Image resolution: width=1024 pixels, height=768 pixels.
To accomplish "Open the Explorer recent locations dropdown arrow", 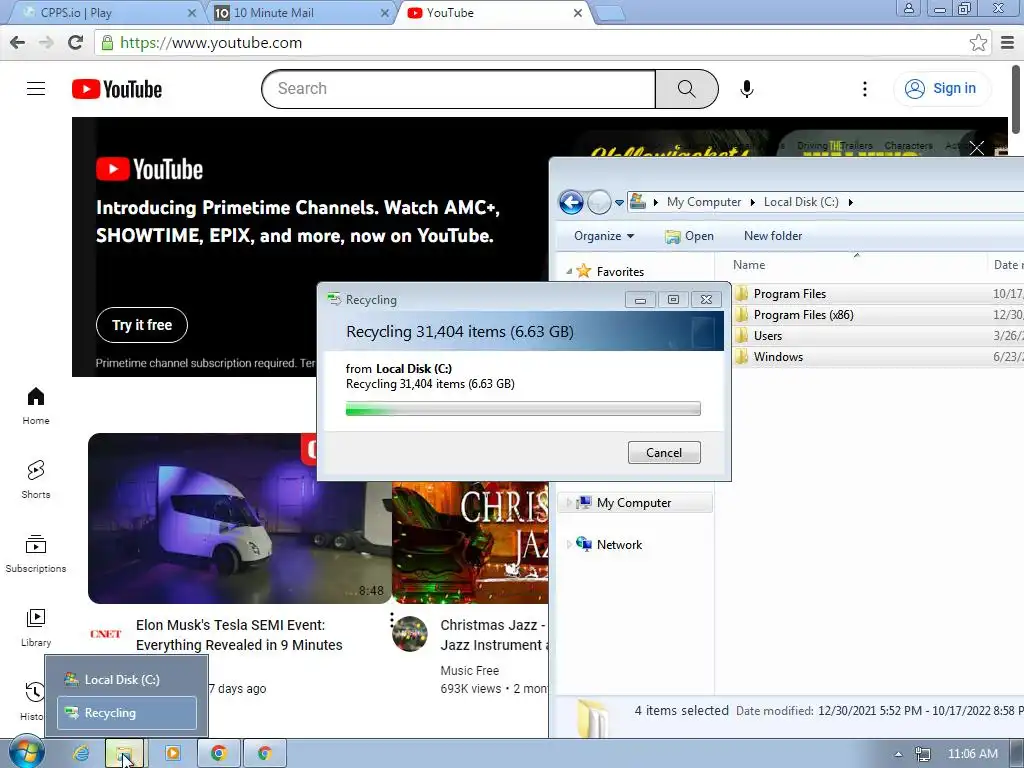I will pyautogui.click(x=619, y=202).
